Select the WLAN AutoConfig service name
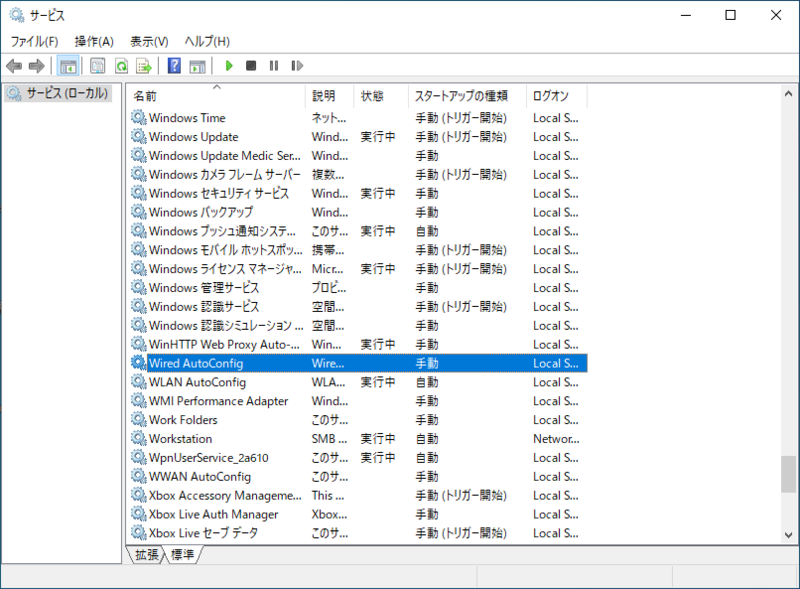Viewport: 800px width, 589px height. point(197,382)
